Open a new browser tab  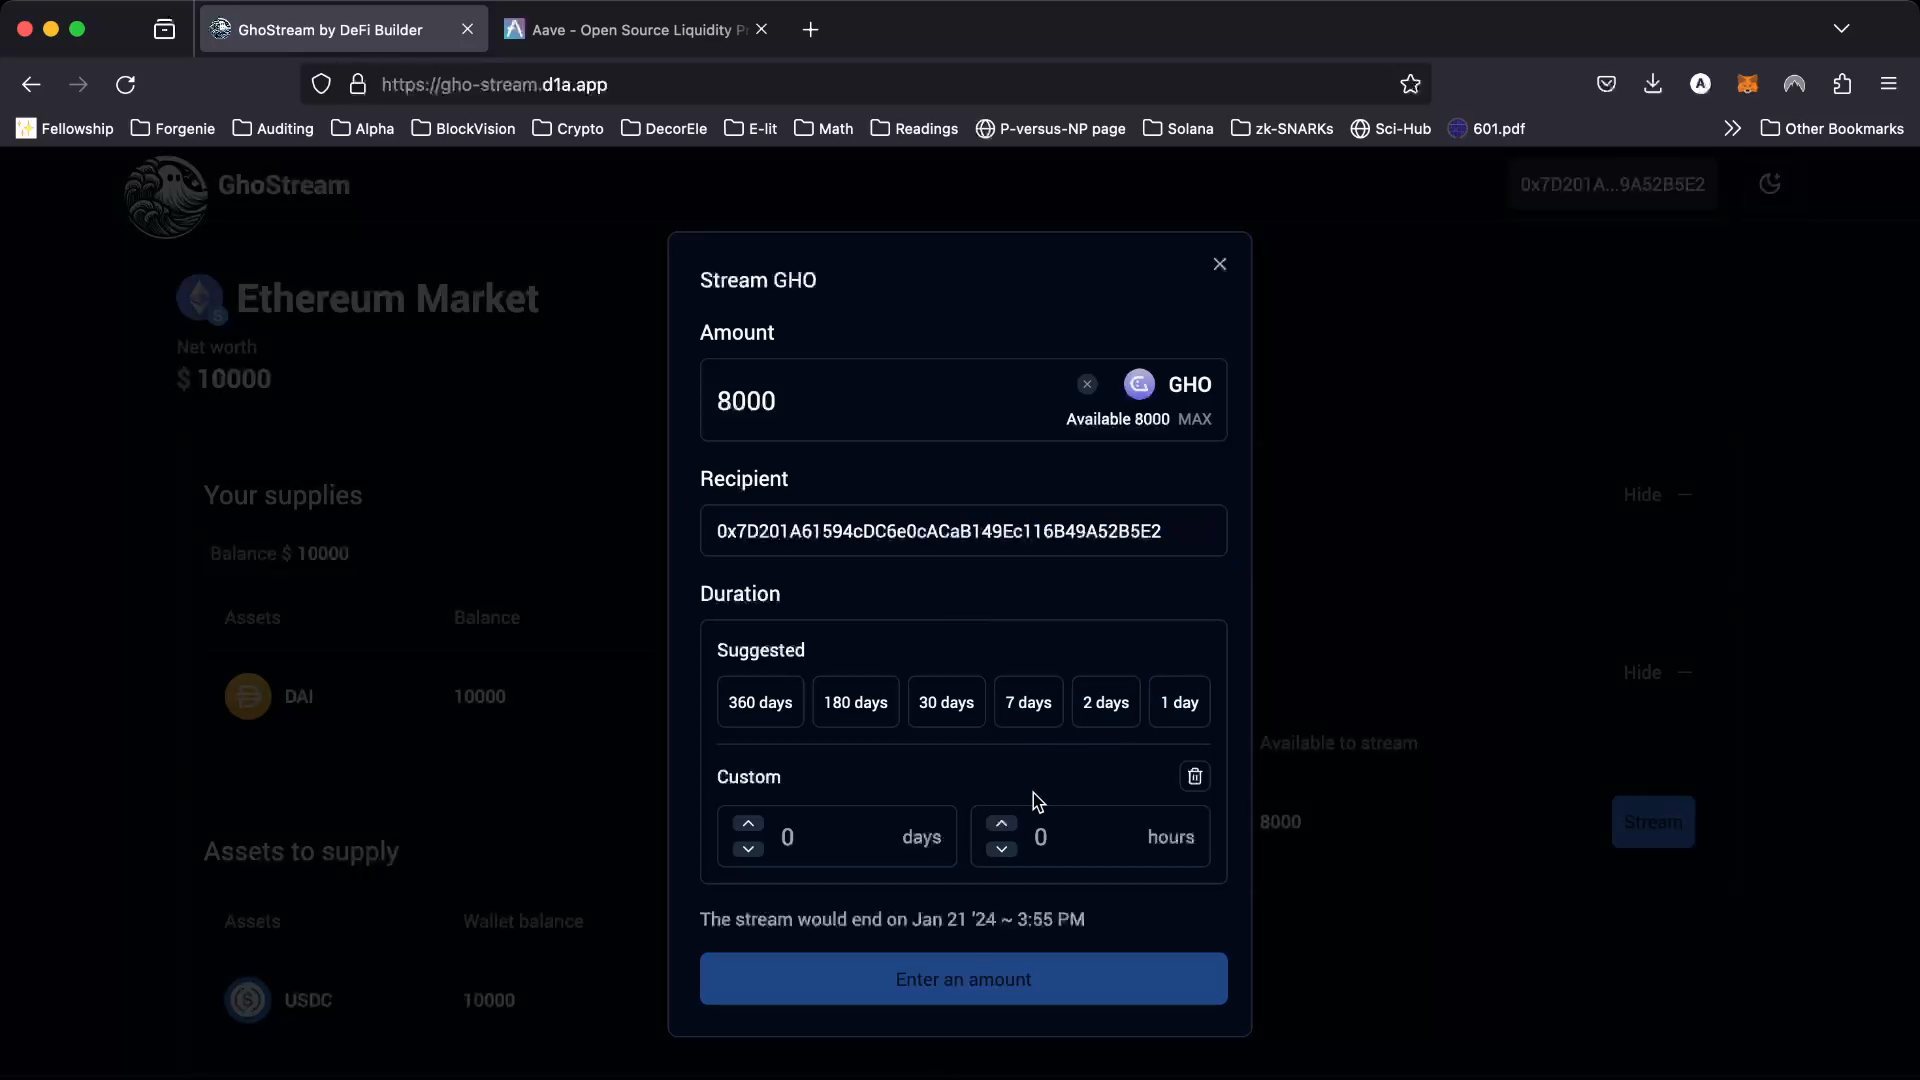tap(810, 30)
